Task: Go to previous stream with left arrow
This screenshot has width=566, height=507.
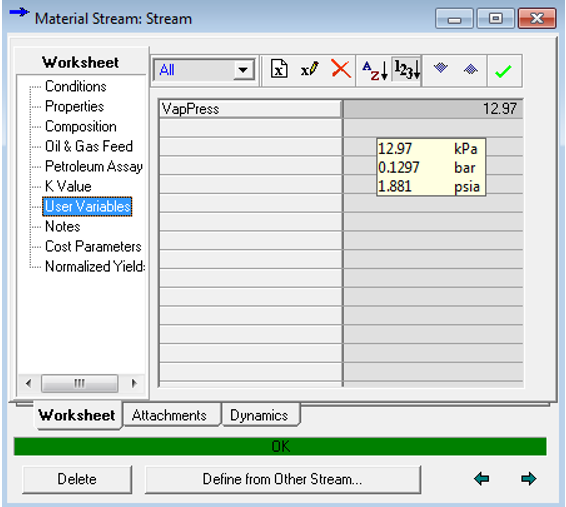Action: [x=481, y=479]
